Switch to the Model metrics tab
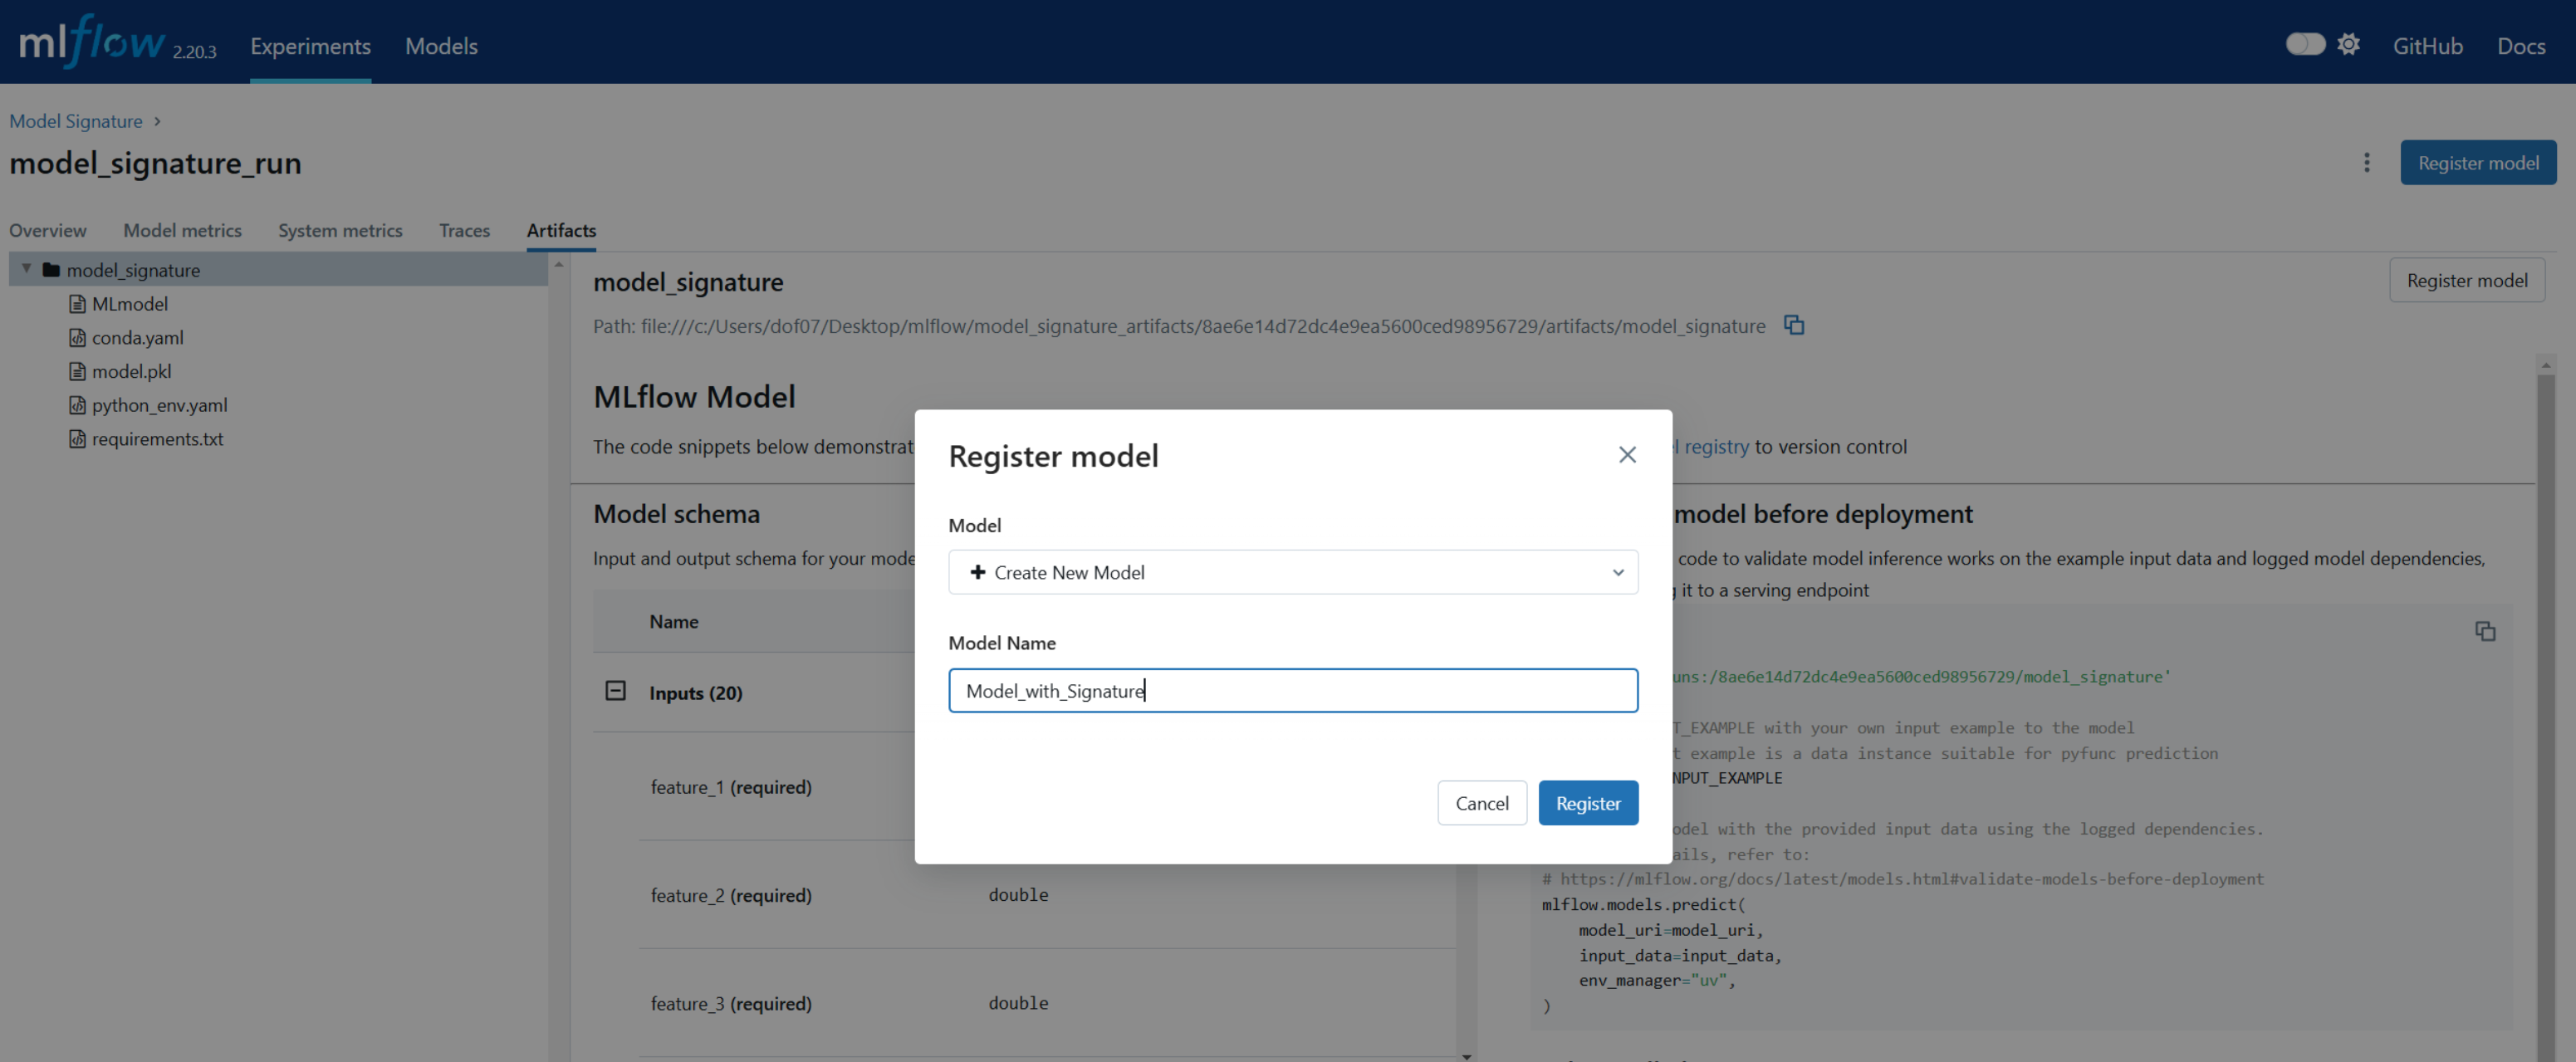2576x1062 pixels. point(182,230)
